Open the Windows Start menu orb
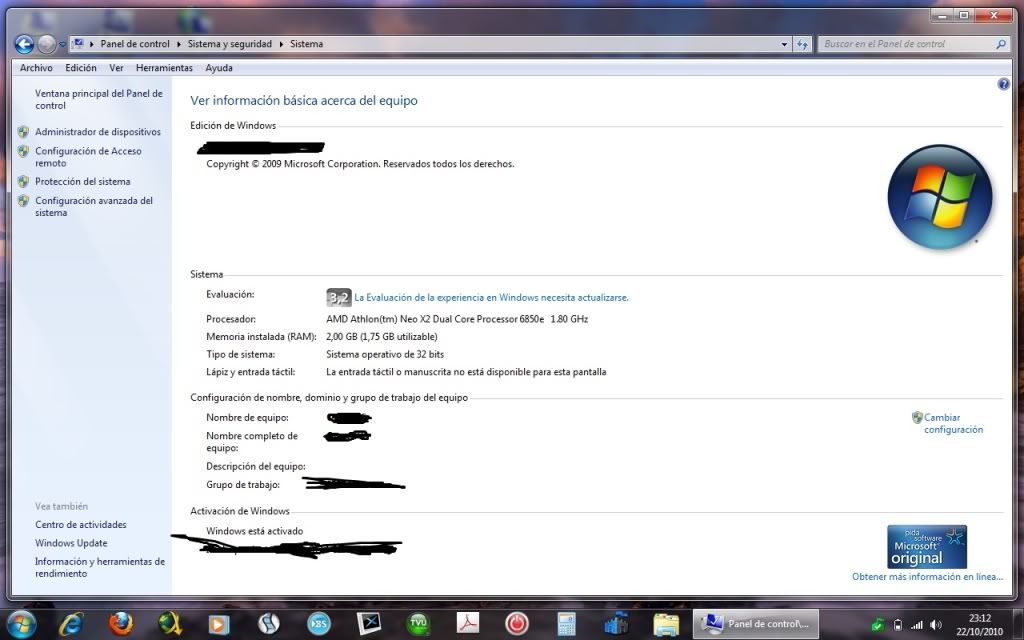Viewport: 1024px width, 640px height. click(x=22, y=624)
